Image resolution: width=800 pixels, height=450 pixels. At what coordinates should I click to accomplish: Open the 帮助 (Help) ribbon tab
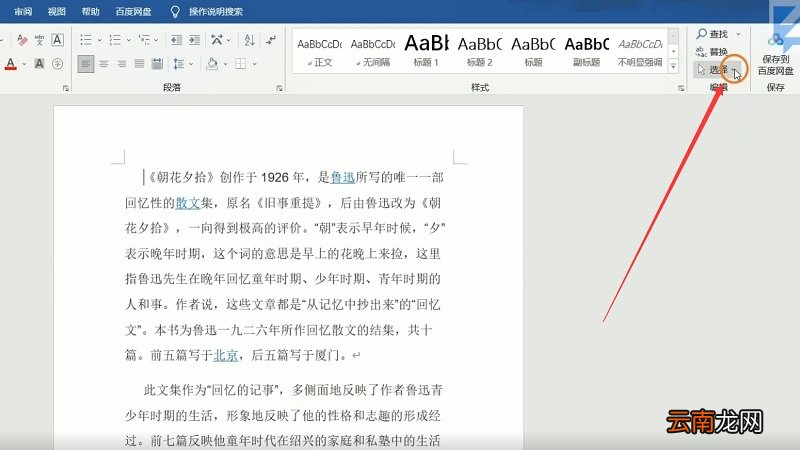click(x=90, y=11)
